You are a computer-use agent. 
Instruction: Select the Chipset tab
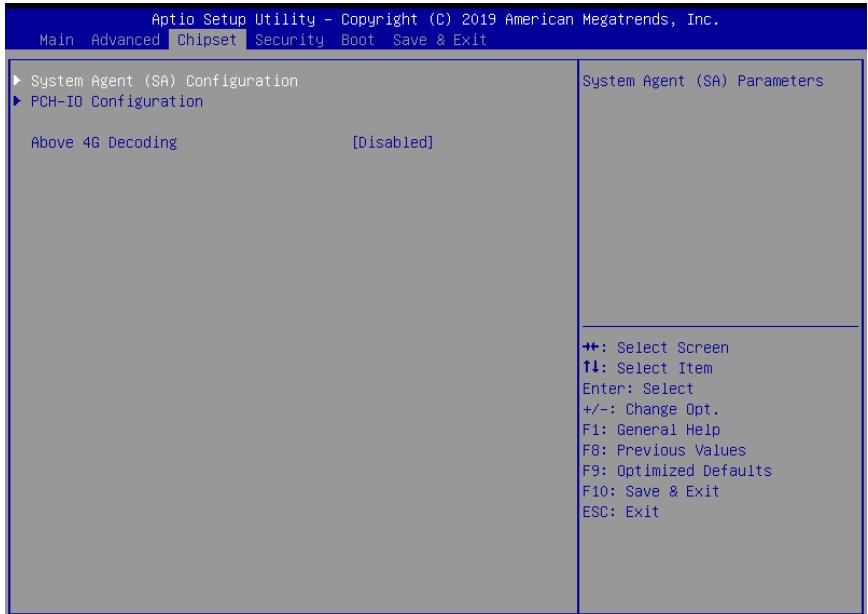click(207, 40)
